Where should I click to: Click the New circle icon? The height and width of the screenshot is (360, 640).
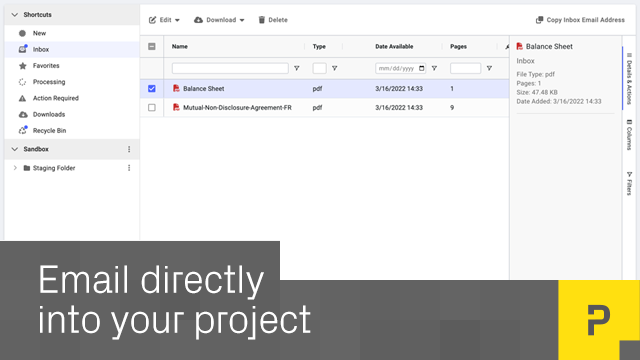(x=22, y=33)
